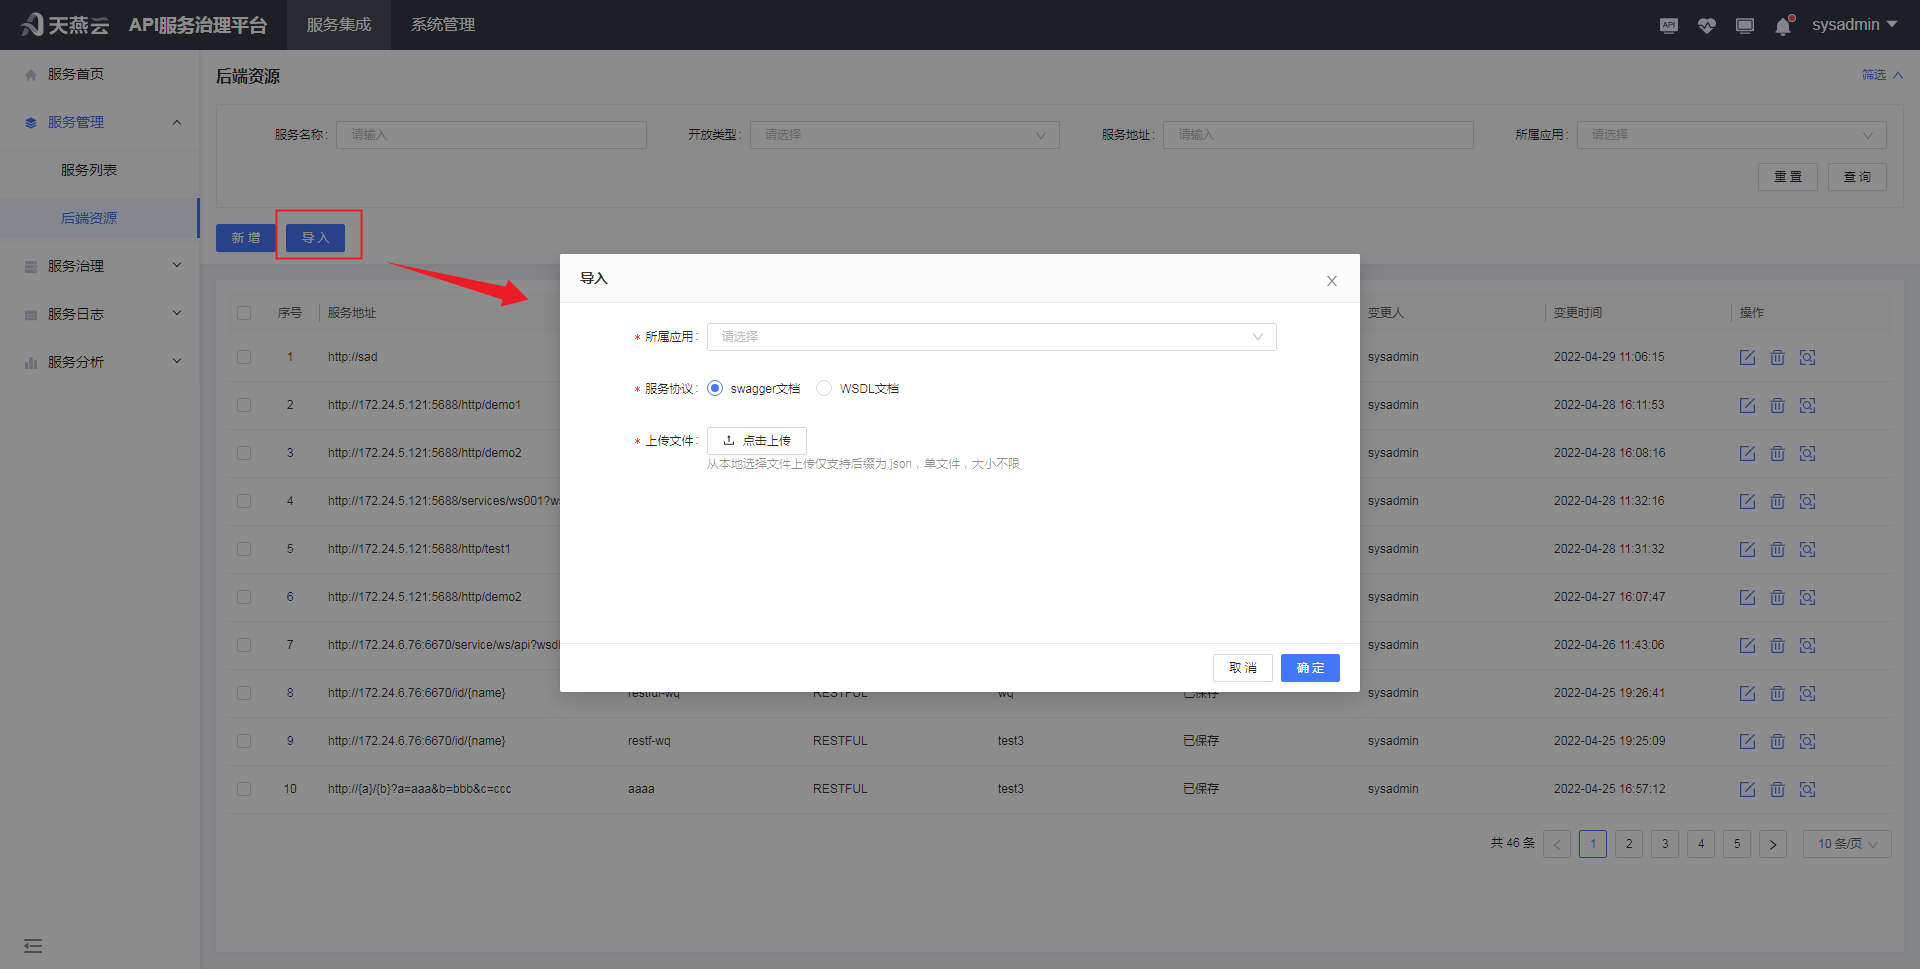View notifications via the bell icon
The height and width of the screenshot is (969, 1920).
coord(1782,25)
